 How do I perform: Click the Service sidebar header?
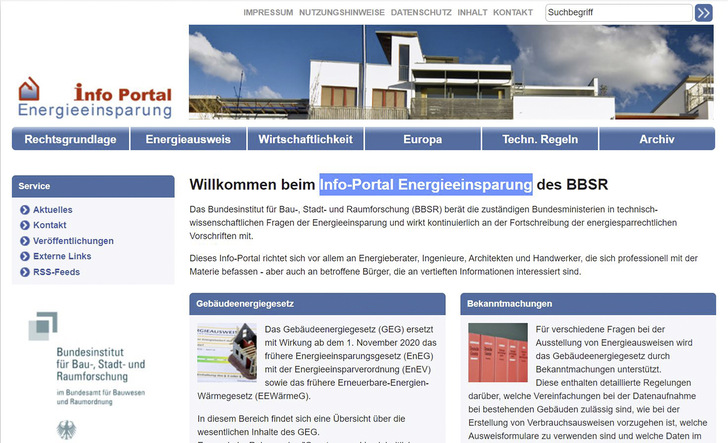[93, 186]
